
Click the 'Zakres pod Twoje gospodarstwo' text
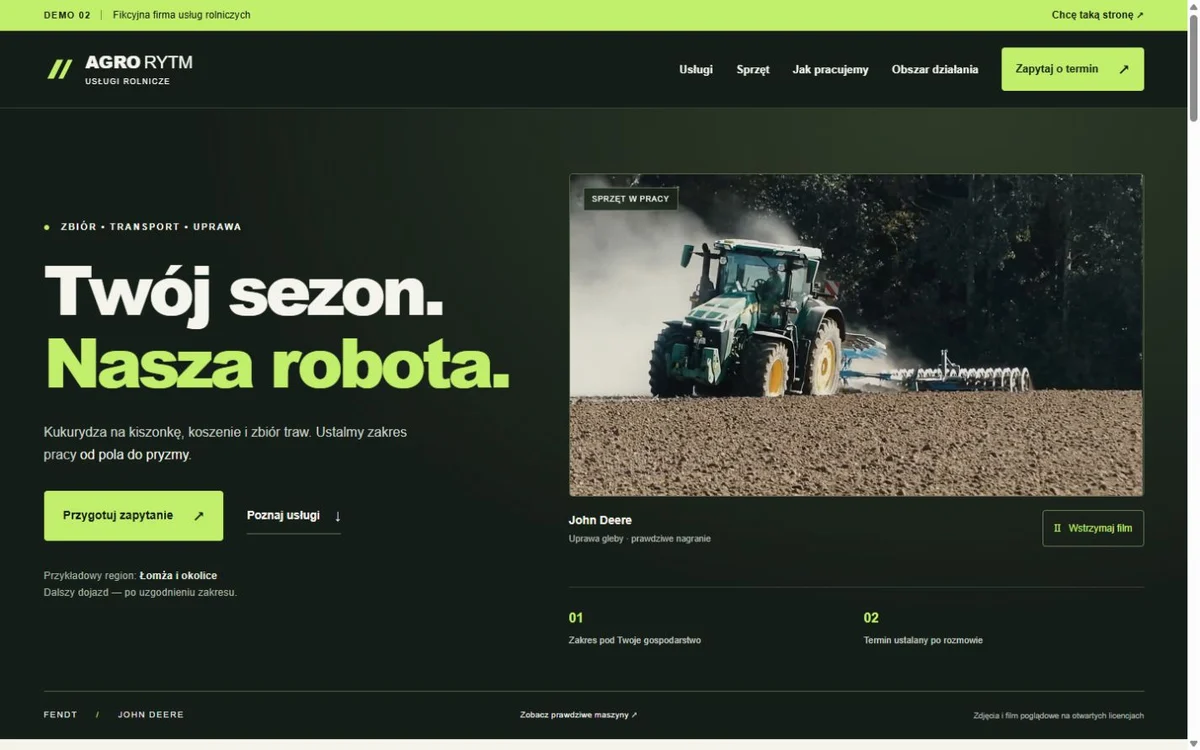coord(634,640)
